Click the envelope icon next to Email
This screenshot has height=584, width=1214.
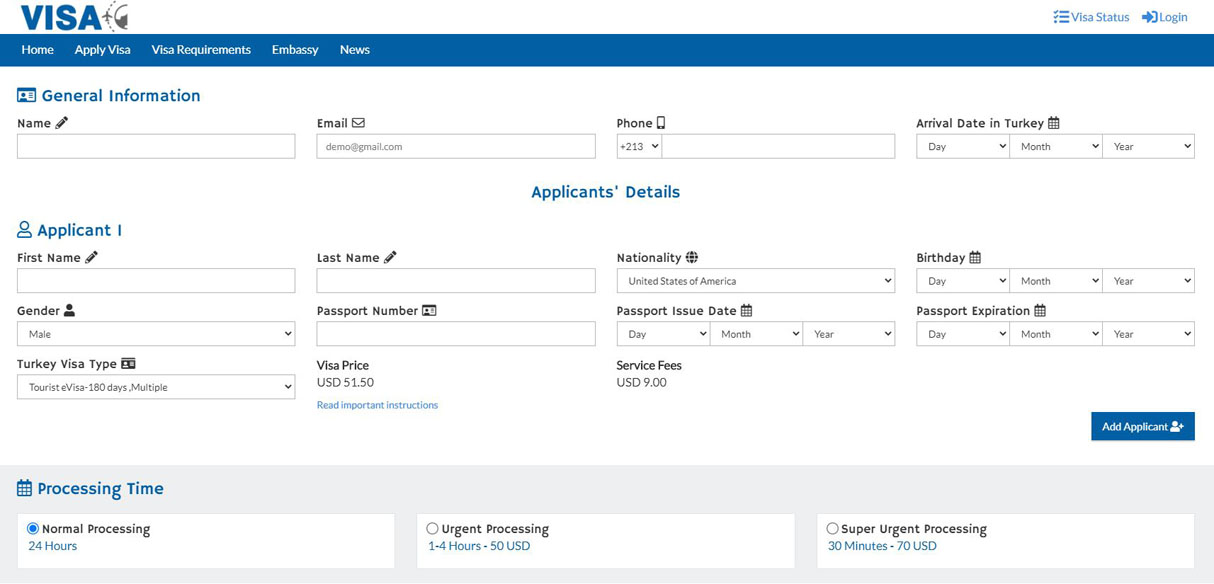click(358, 123)
